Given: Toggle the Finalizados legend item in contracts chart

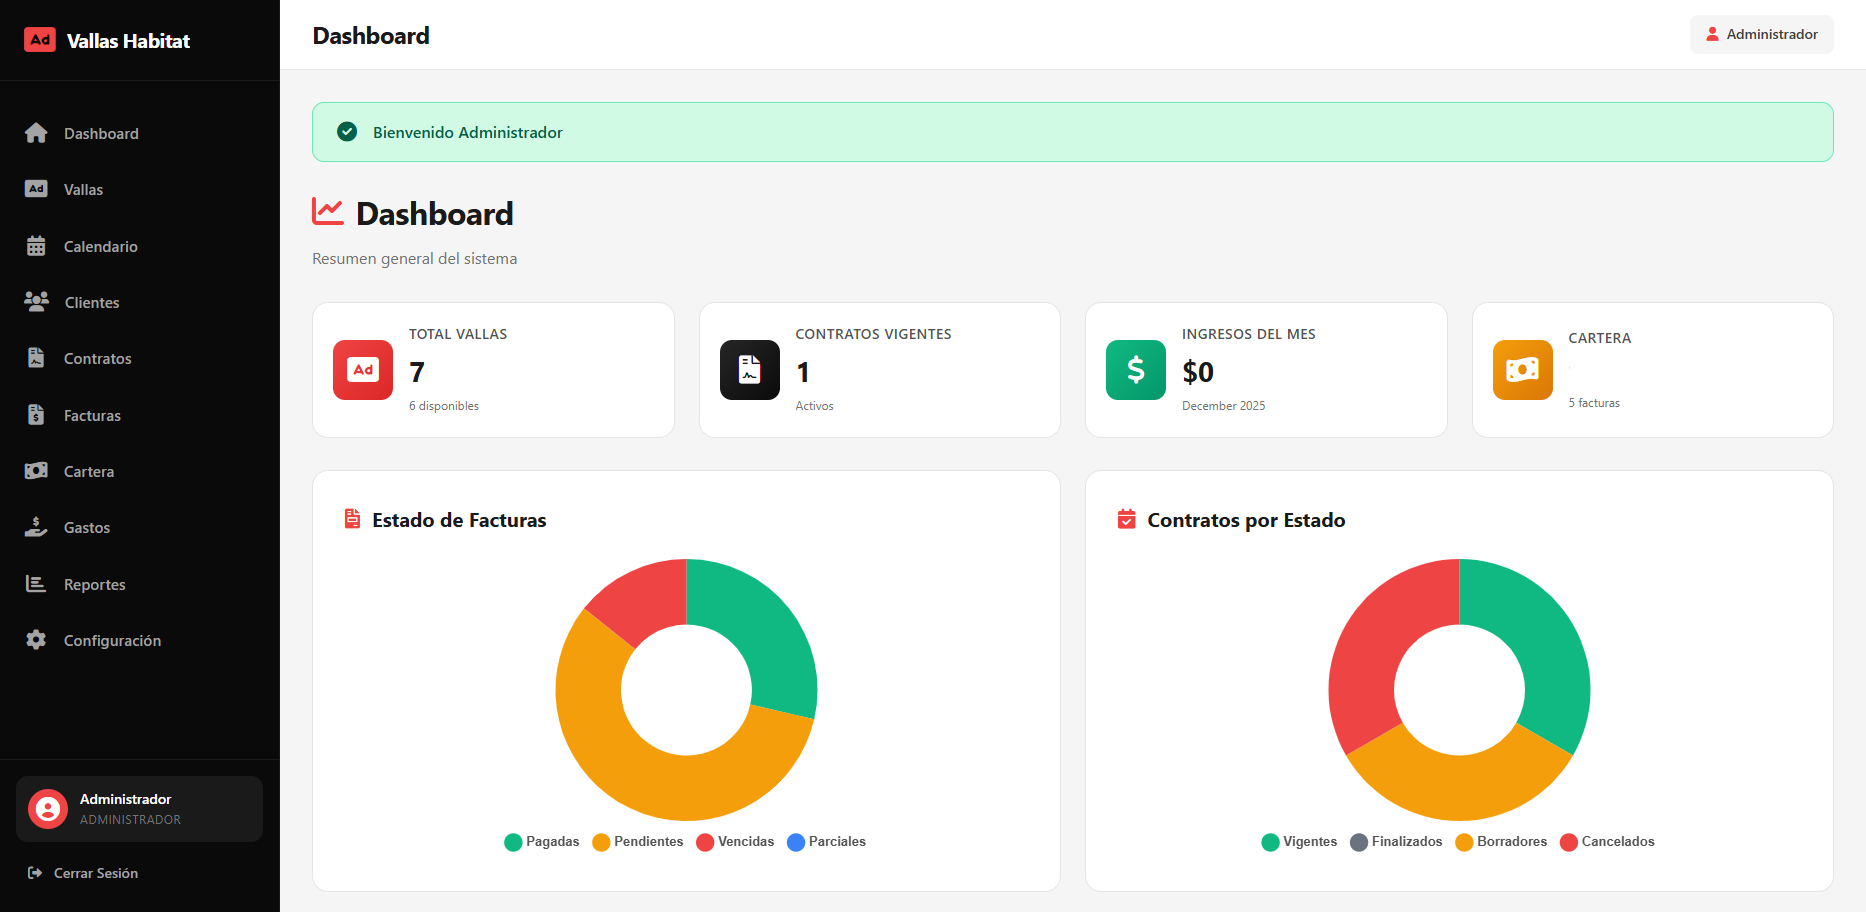Looking at the screenshot, I should (x=1396, y=842).
